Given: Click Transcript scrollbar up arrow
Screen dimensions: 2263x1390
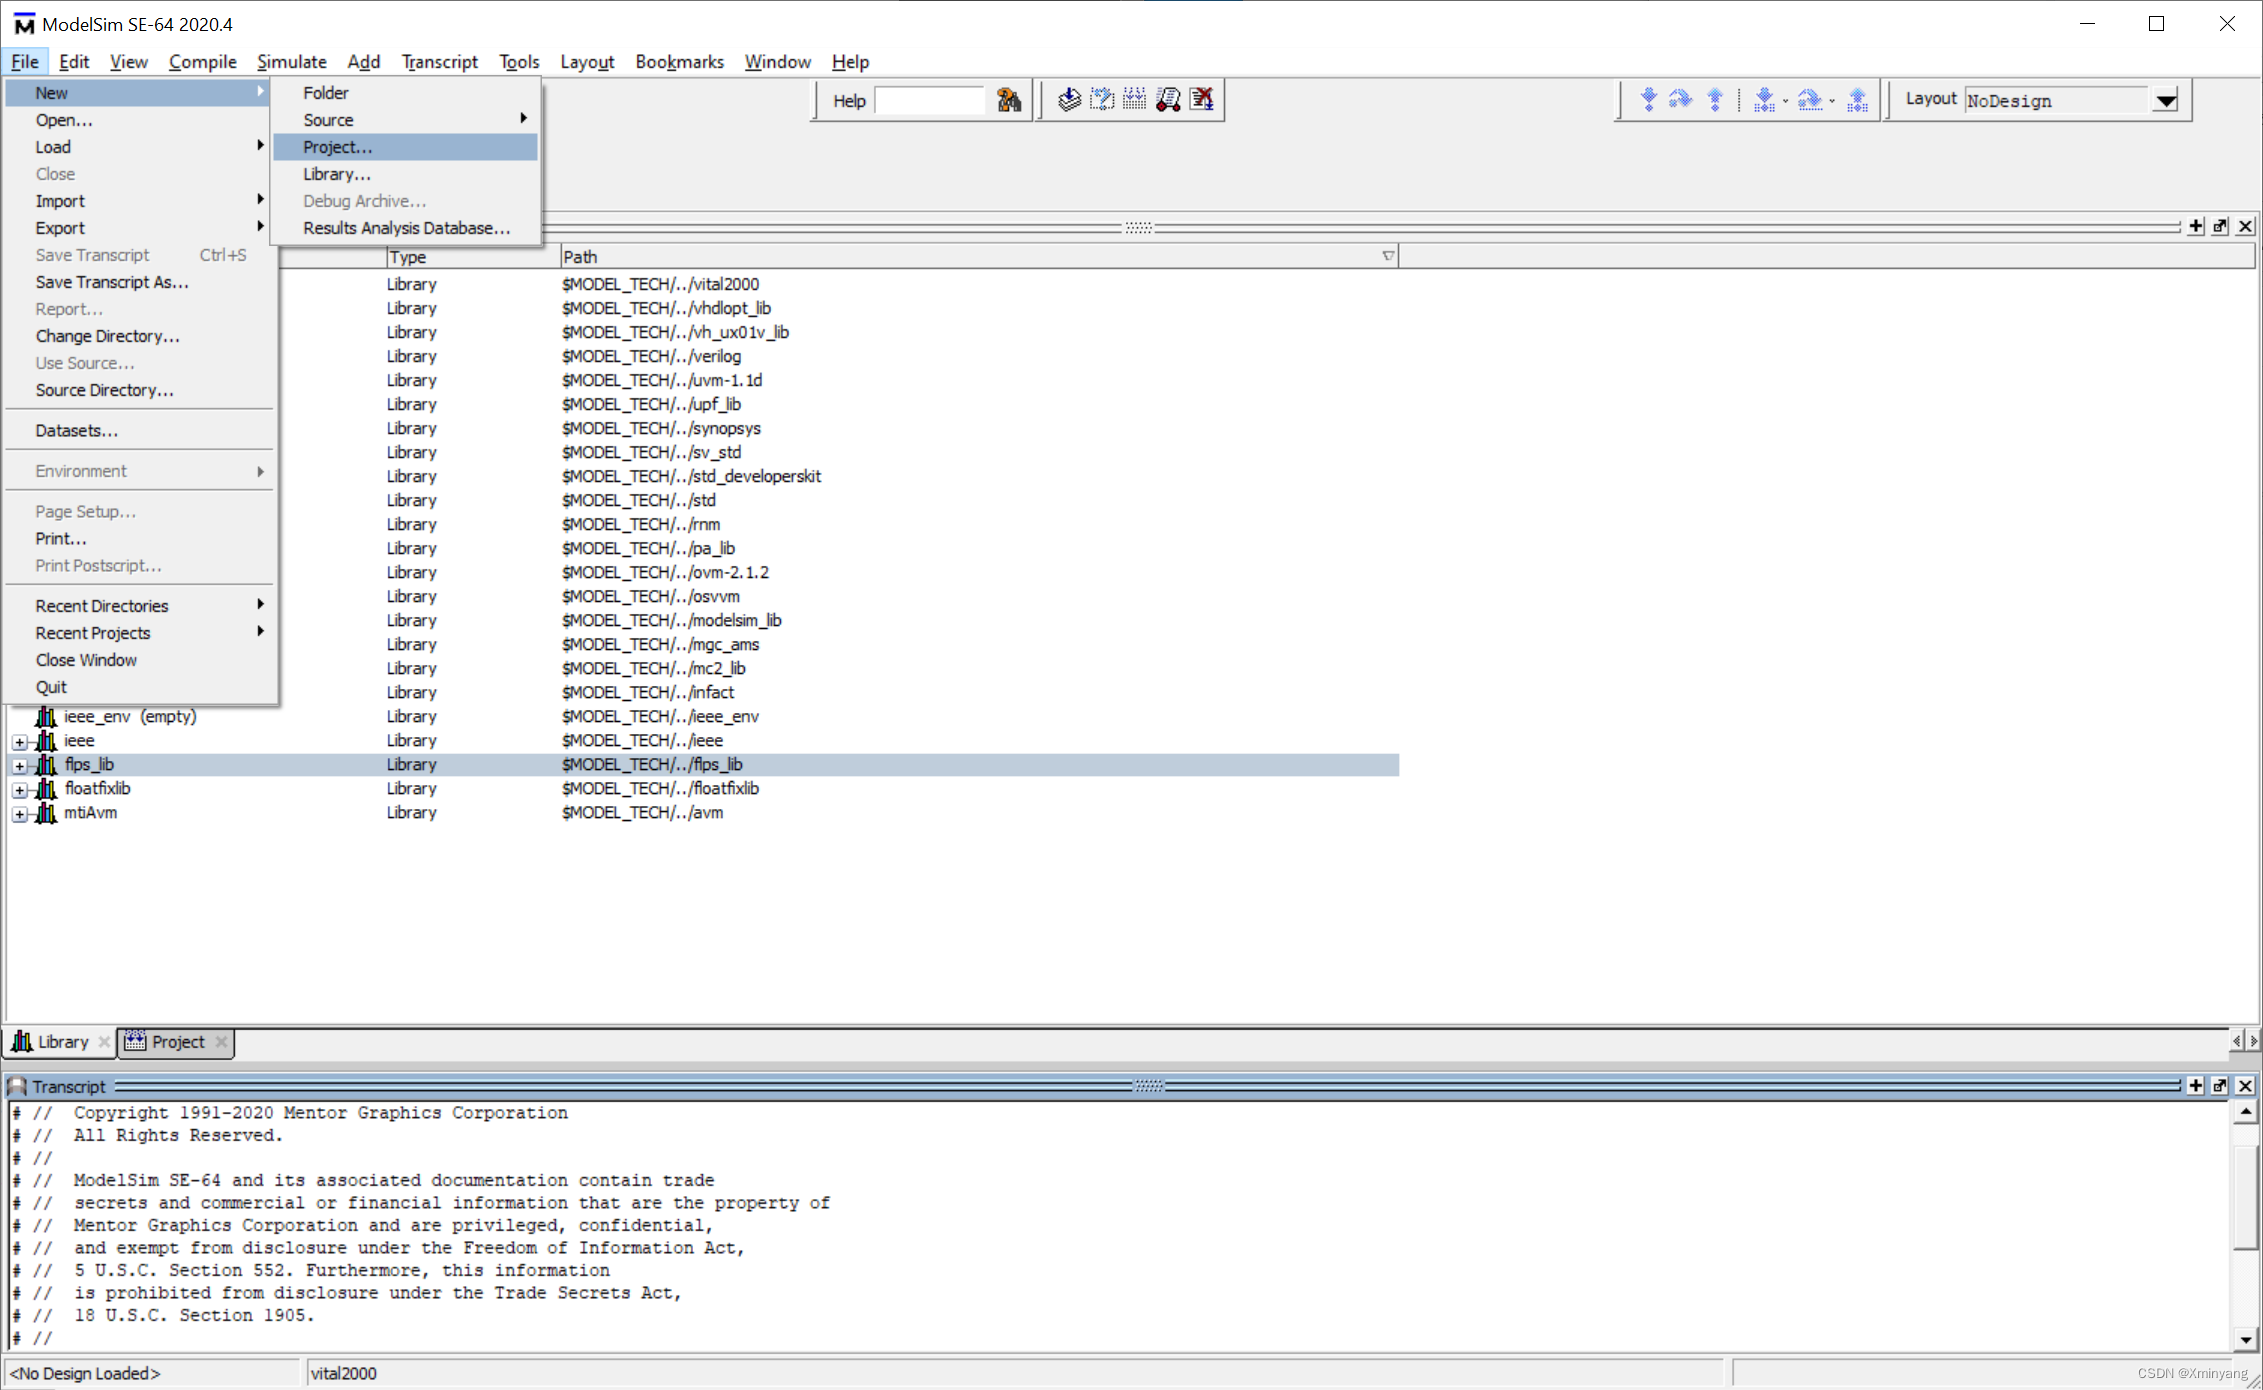Looking at the screenshot, I should [x=2245, y=1112].
